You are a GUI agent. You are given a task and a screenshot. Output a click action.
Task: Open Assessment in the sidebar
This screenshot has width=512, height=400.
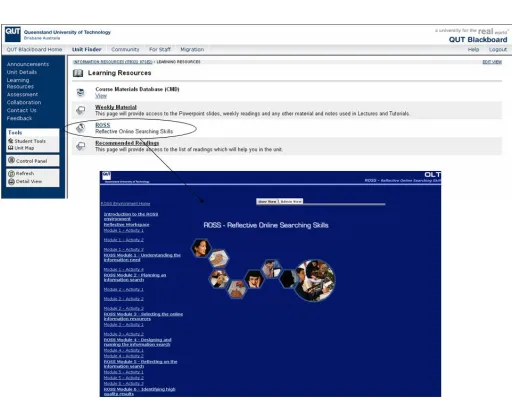click(22, 94)
